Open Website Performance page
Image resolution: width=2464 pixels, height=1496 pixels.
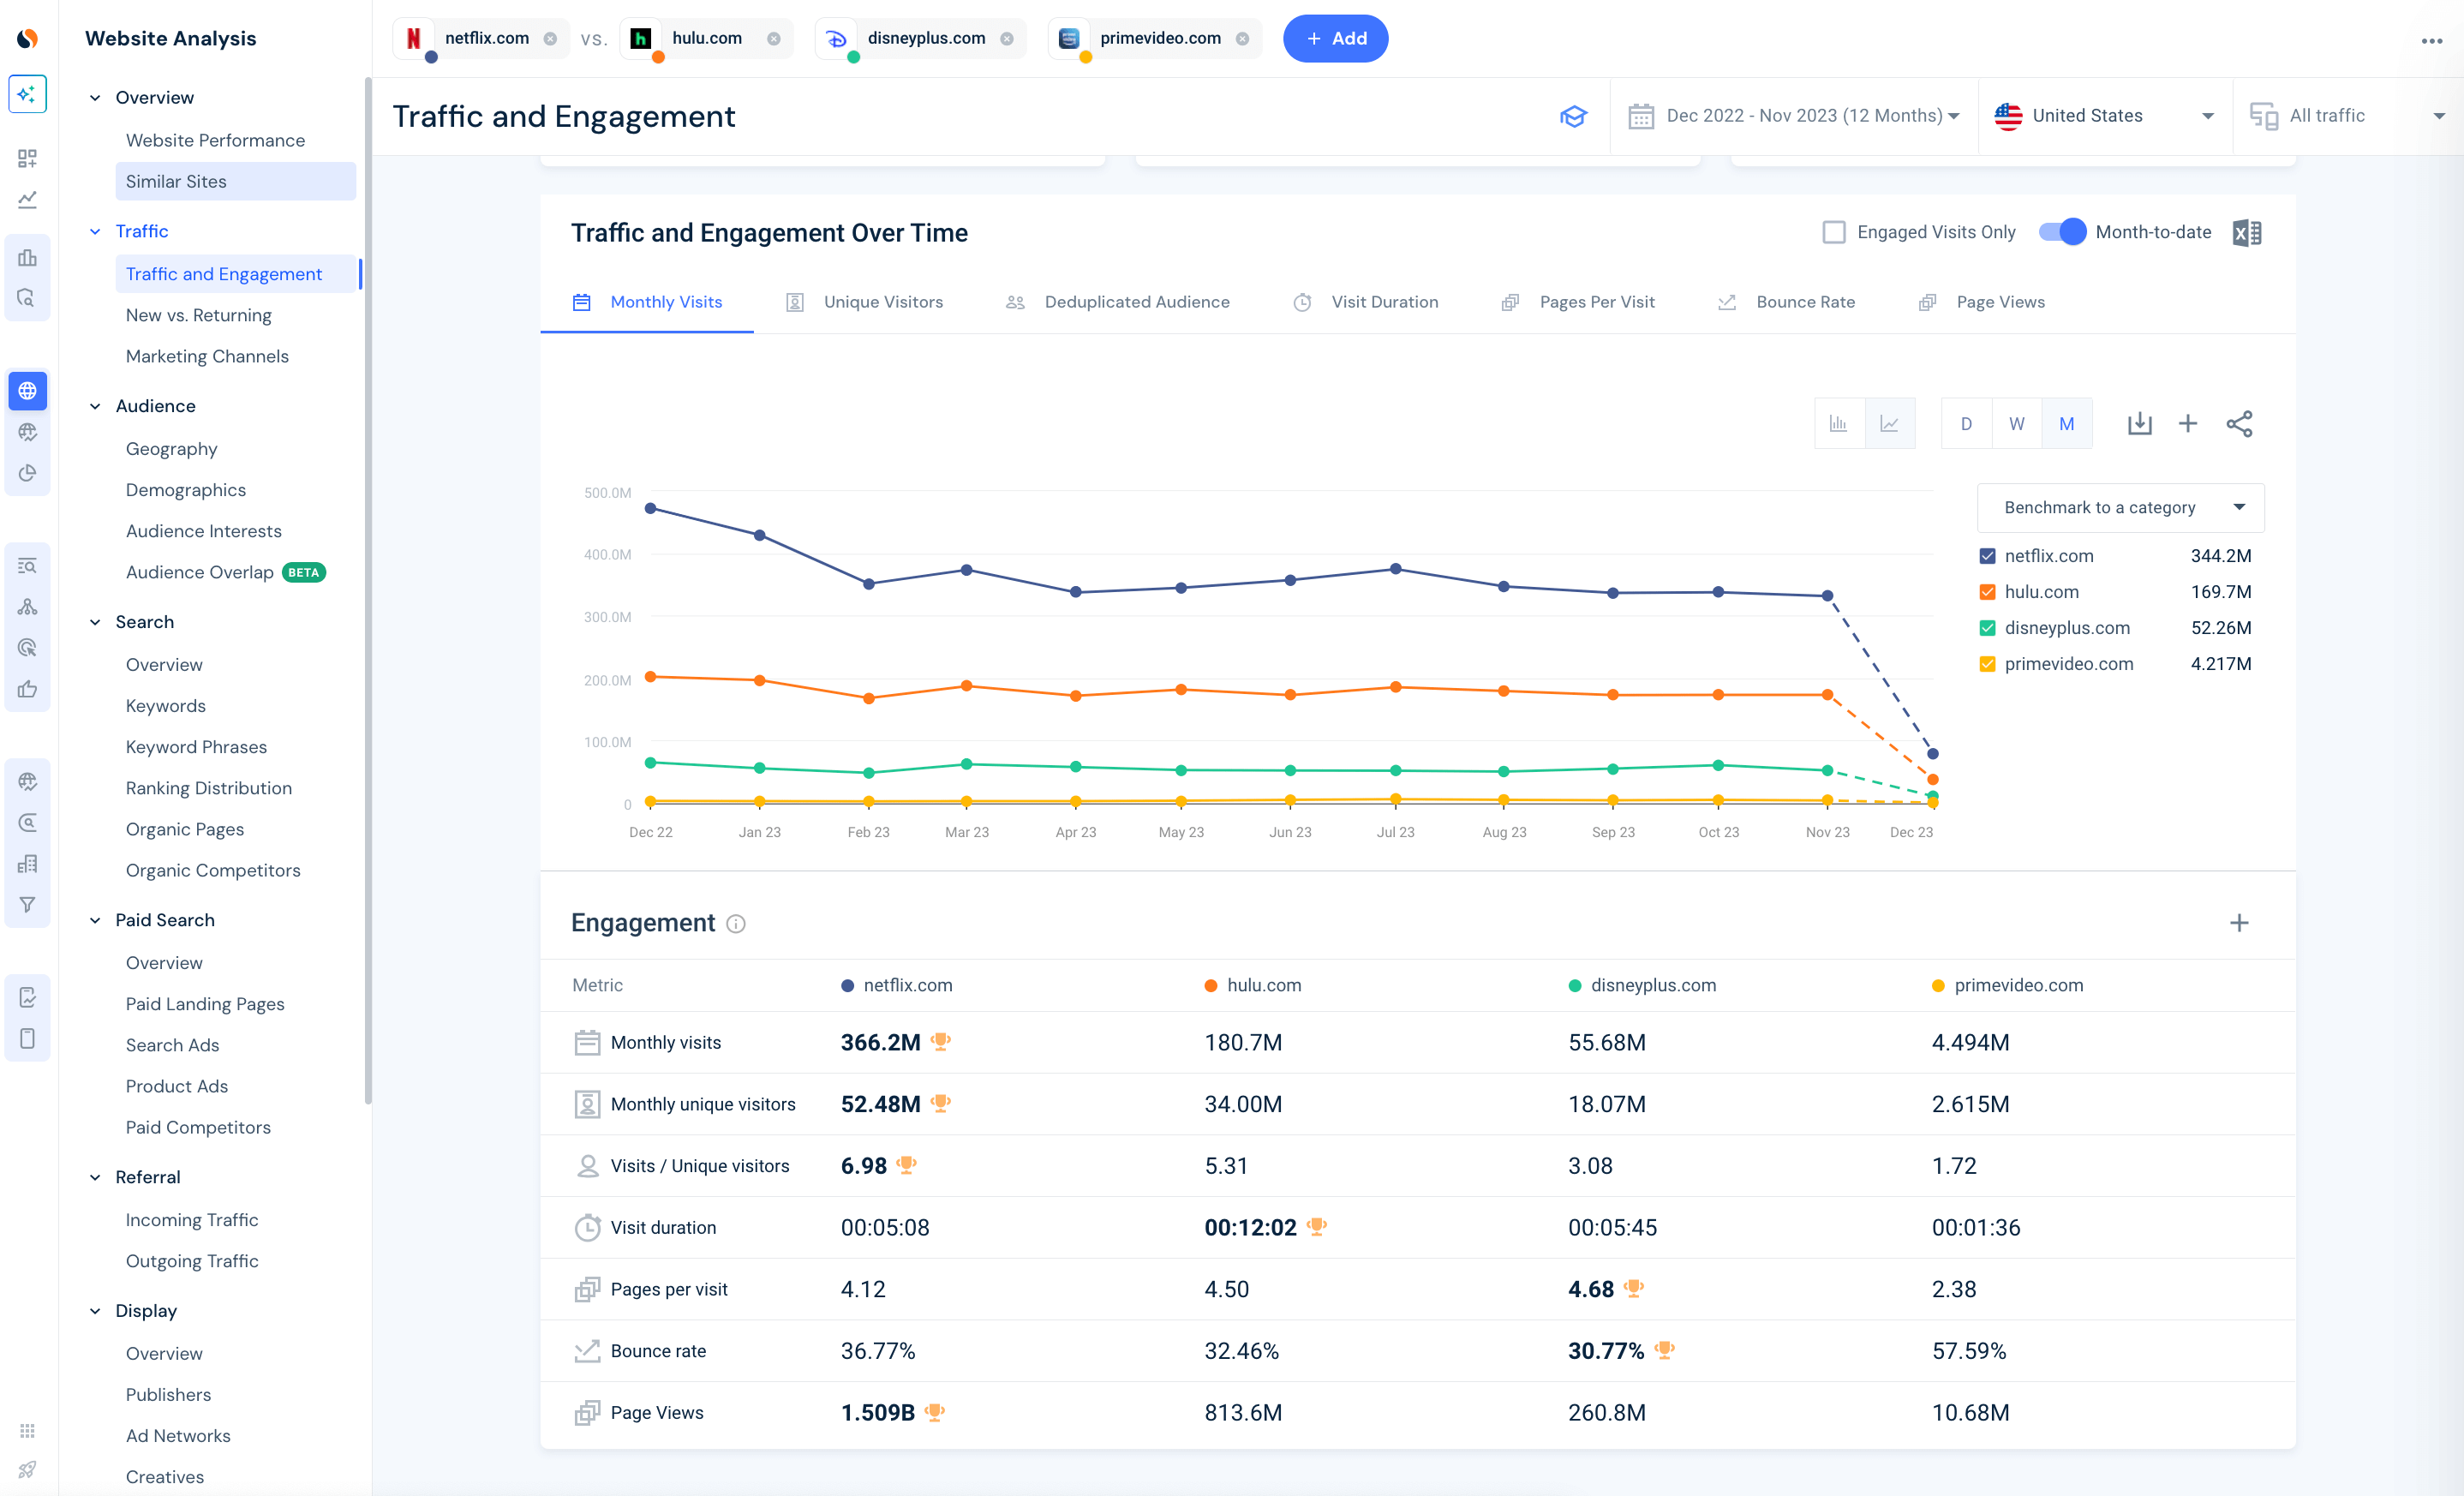[x=215, y=140]
